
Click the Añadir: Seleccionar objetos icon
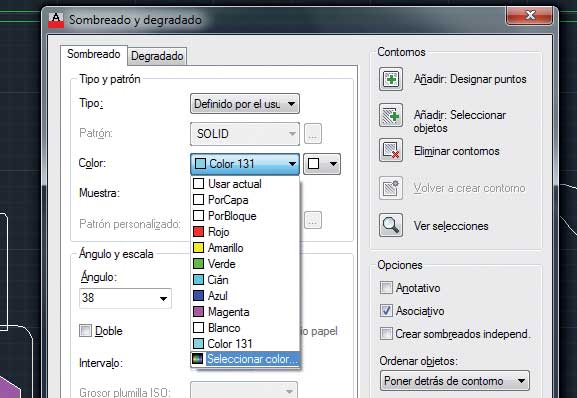click(x=391, y=116)
